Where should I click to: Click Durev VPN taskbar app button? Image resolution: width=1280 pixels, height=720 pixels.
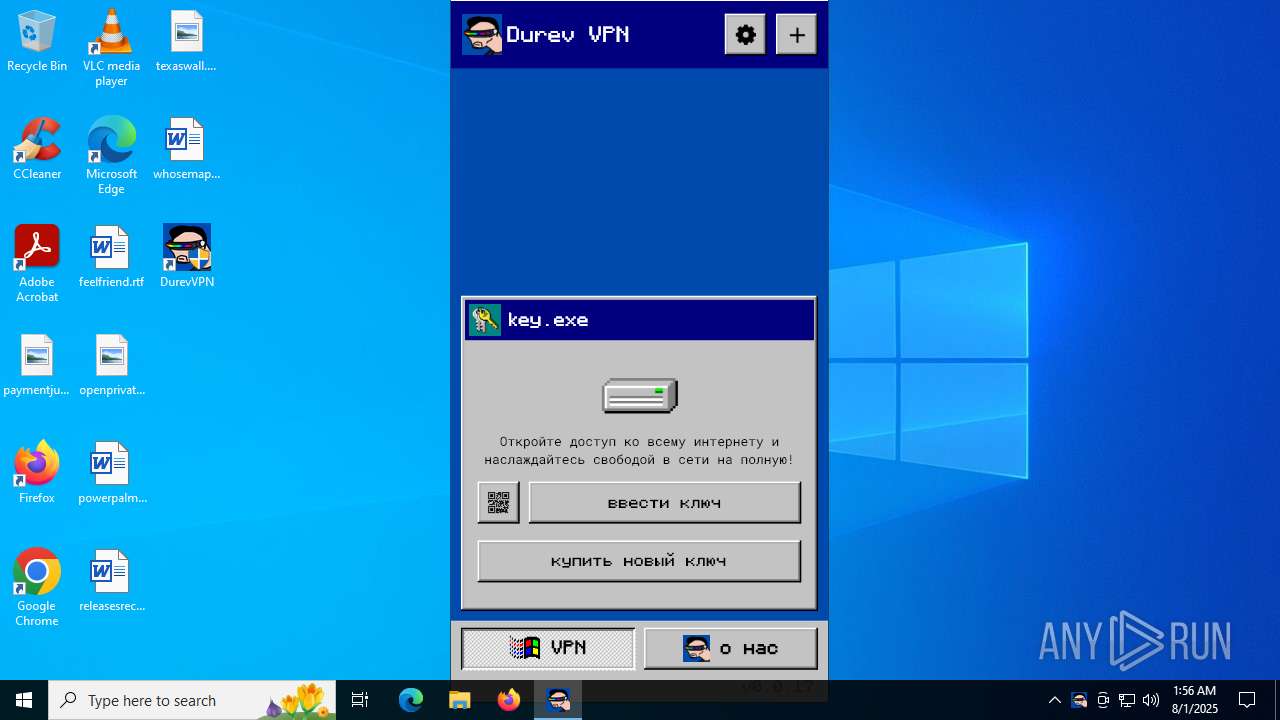[558, 700]
